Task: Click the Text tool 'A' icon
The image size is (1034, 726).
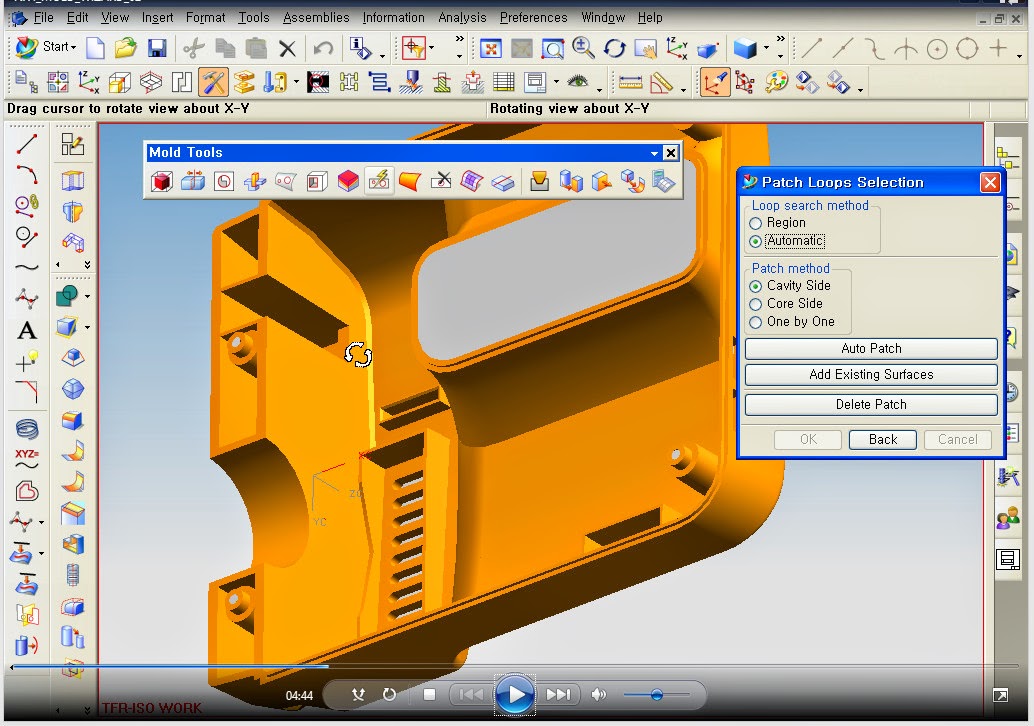Action: point(27,331)
